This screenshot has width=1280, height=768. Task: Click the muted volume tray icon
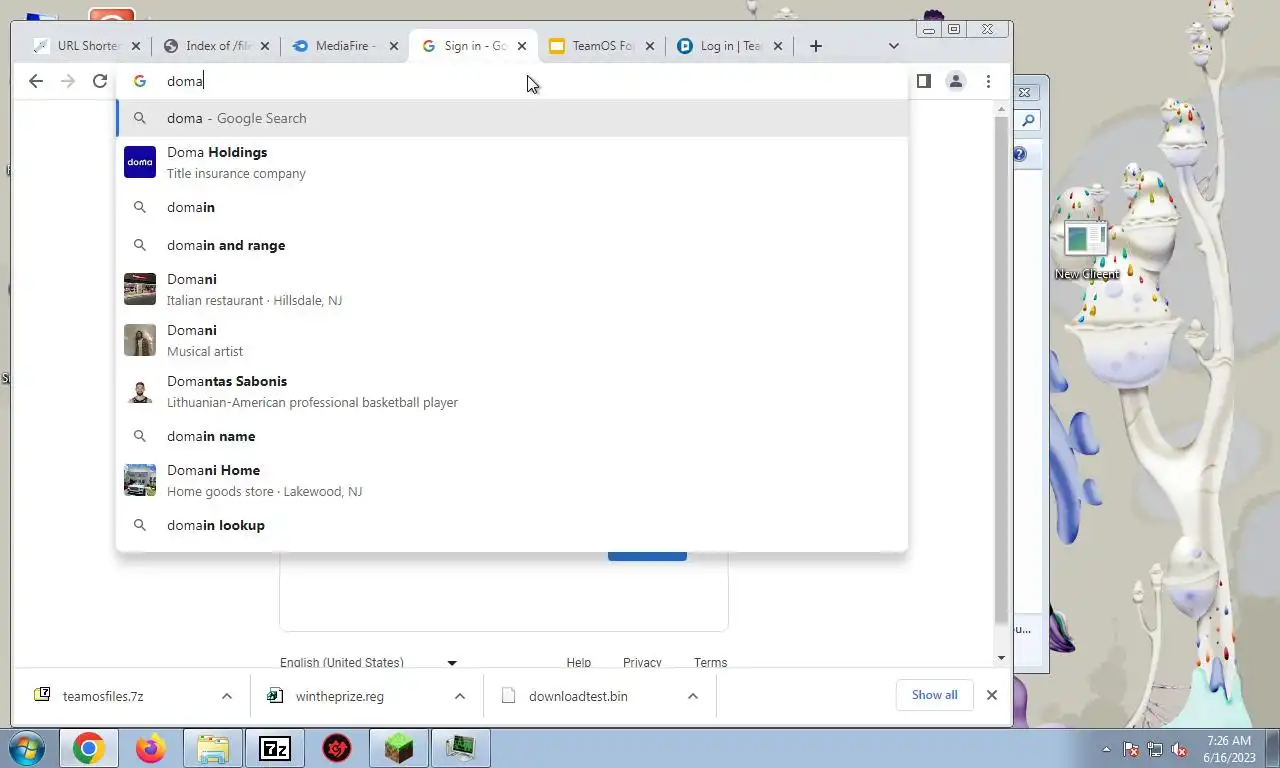pyautogui.click(x=1179, y=749)
